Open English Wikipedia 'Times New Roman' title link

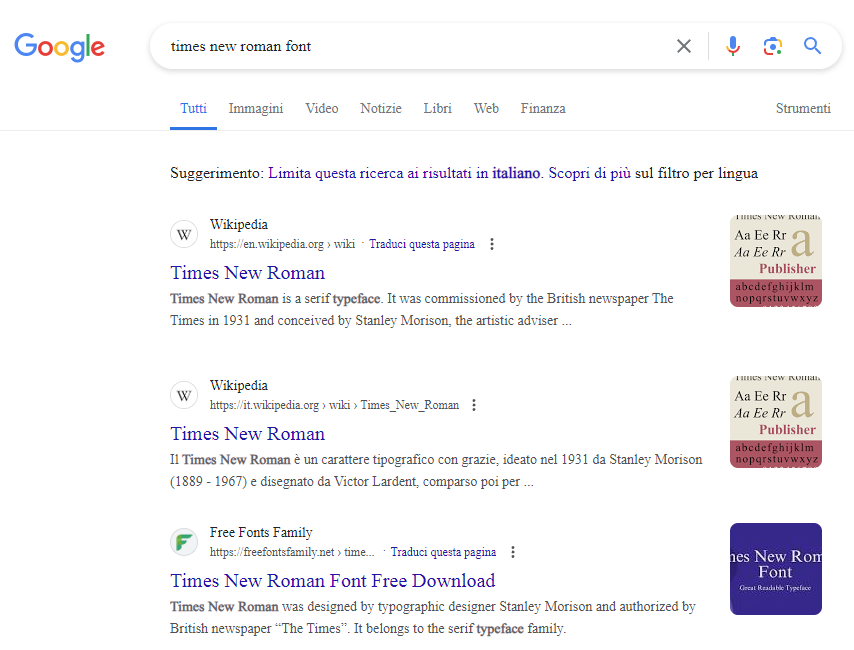point(247,272)
